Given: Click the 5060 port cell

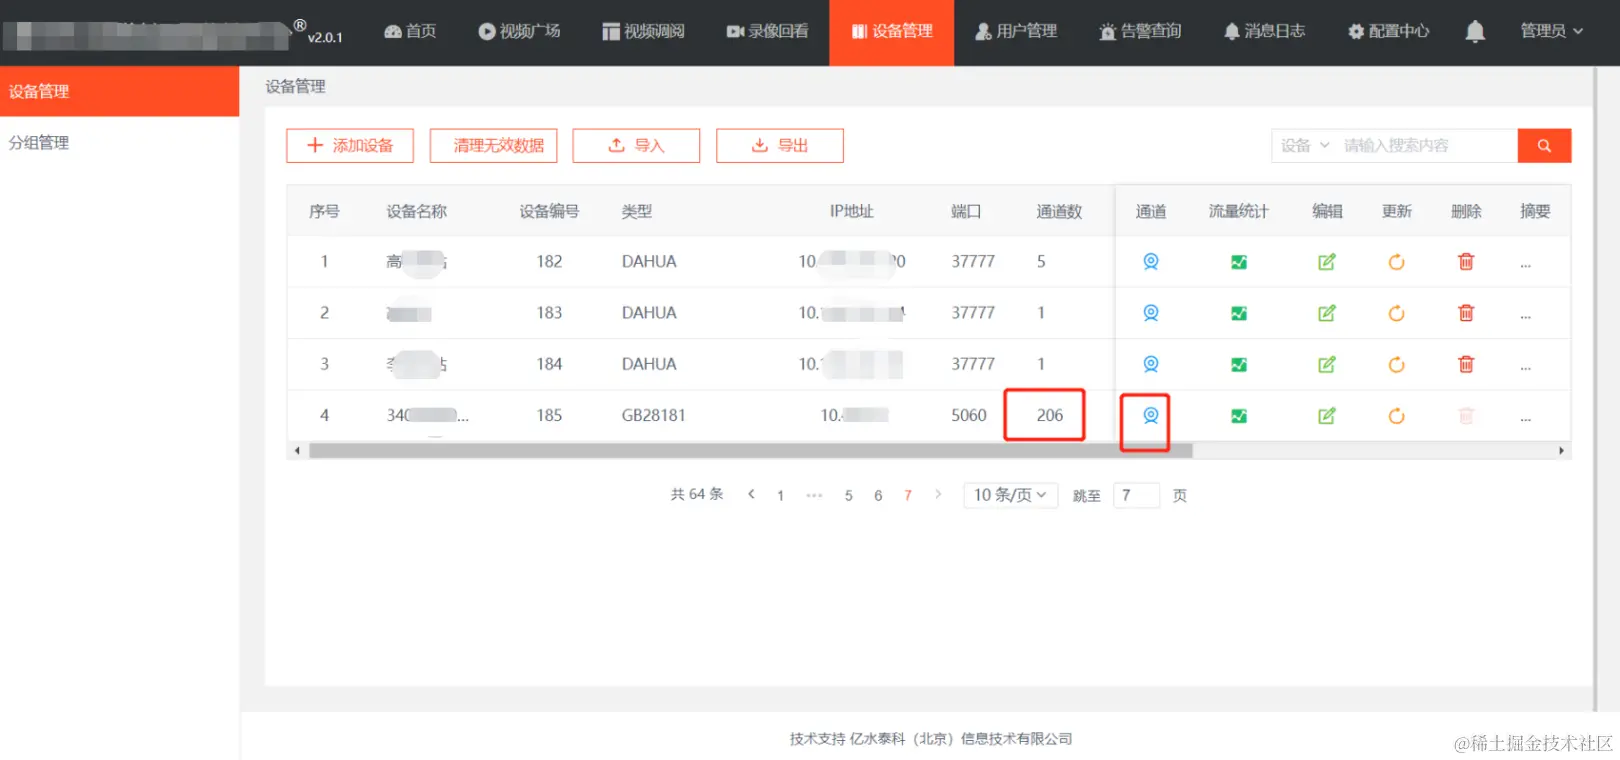Looking at the screenshot, I should (969, 415).
